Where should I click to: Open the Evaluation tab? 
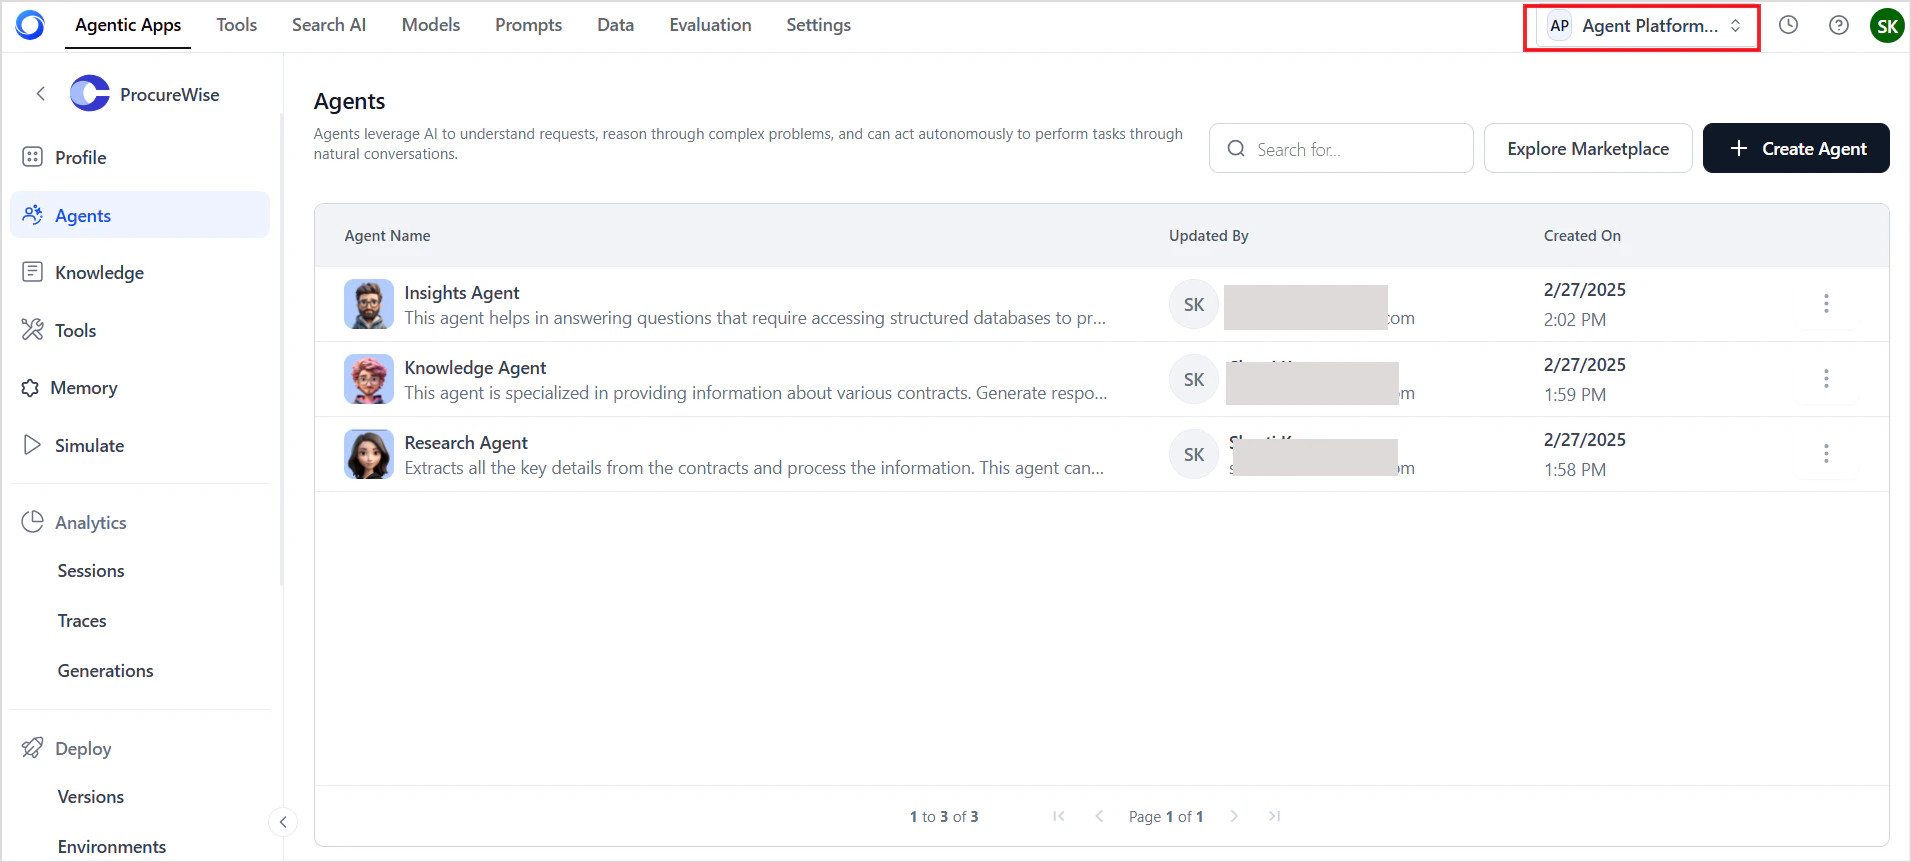coord(710,25)
